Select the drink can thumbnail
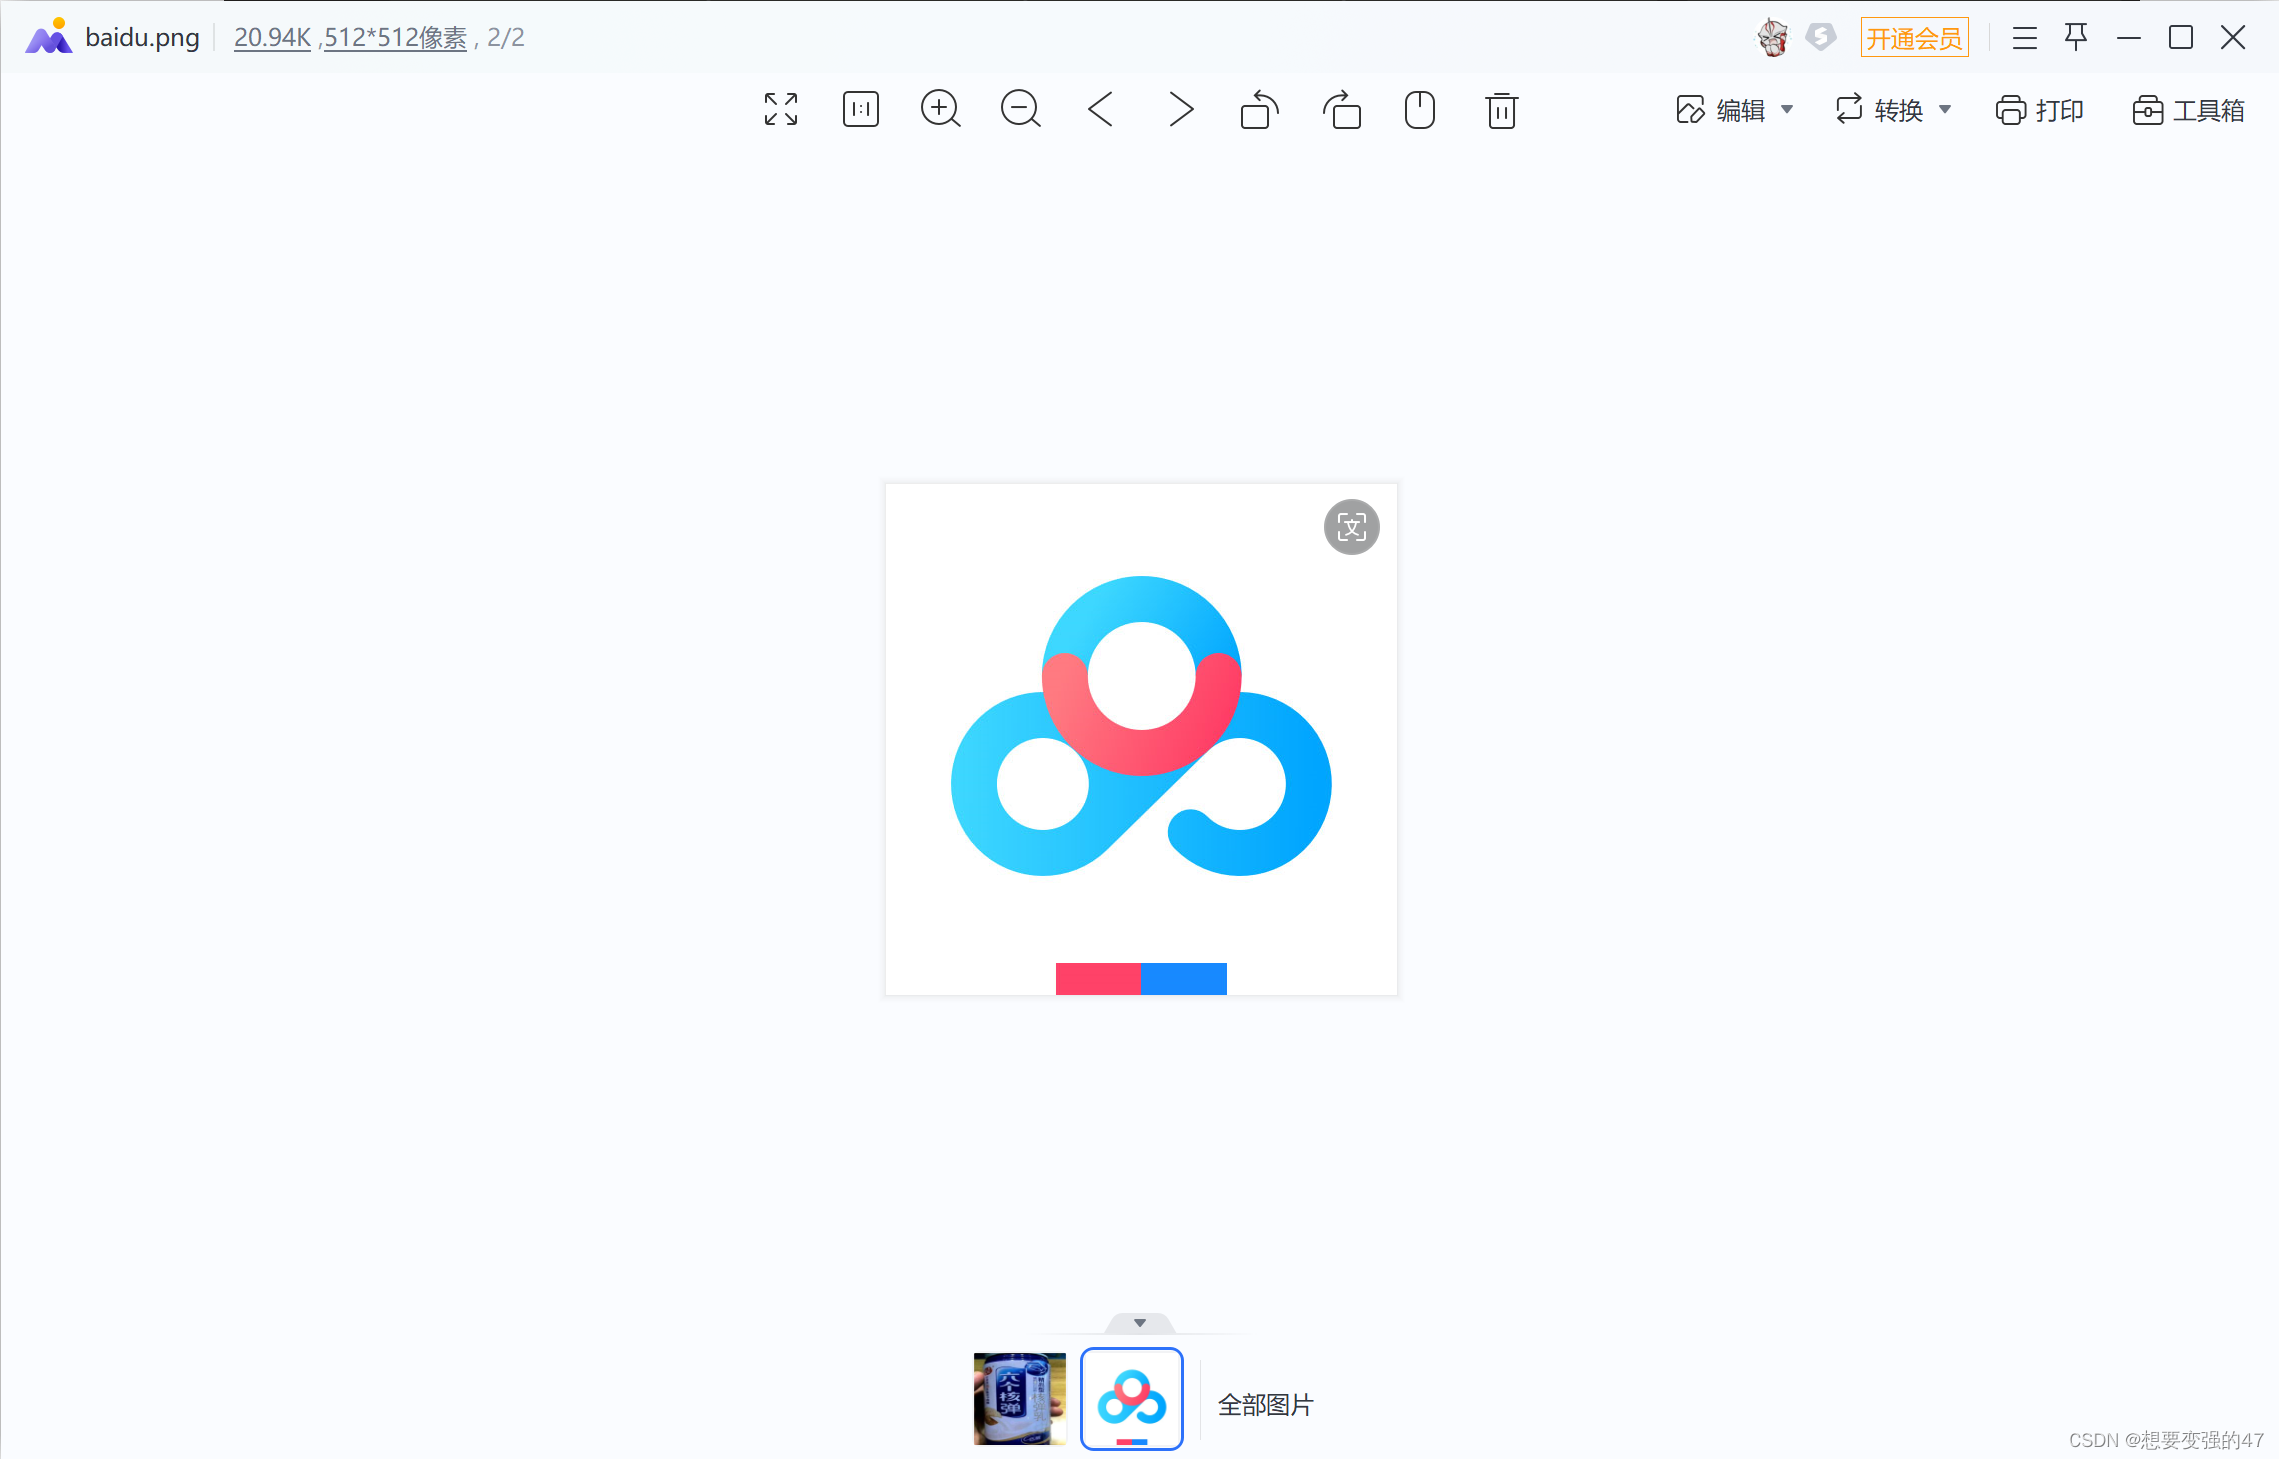Viewport: 2279px width, 1459px height. pos(1019,1398)
